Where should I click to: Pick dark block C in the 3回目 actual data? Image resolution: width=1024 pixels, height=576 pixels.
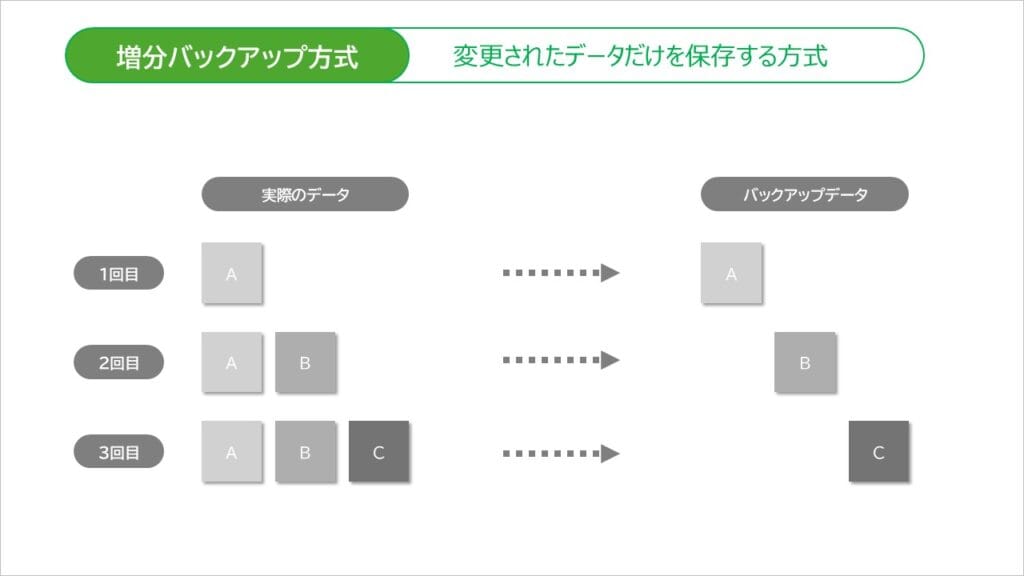[379, 452]
